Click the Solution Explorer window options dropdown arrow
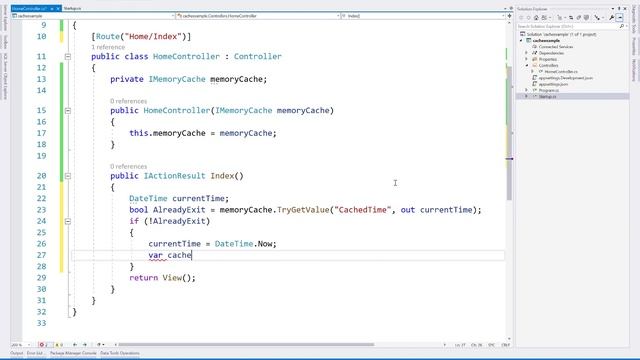This screenshot has width=640, height=360. 613,9
